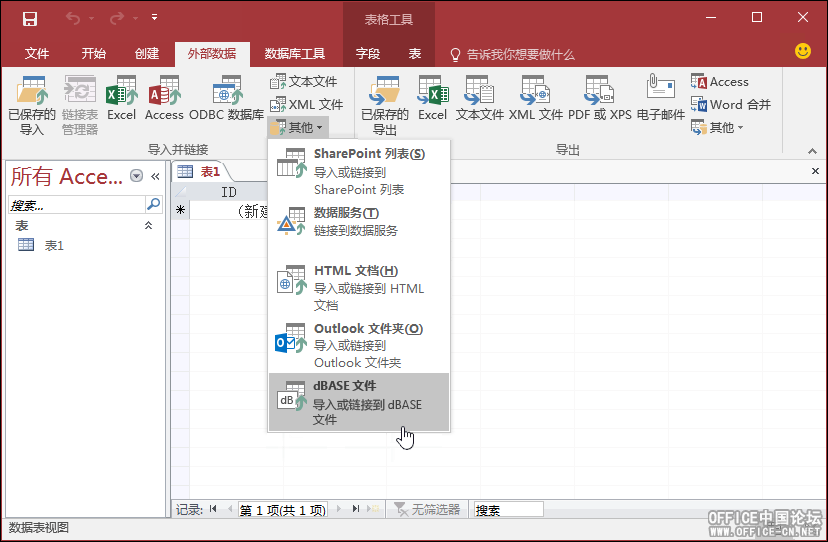Screen dimensions: 828x542
Task: Choose Outlook 文件夹 from the menu
Action: click(x=359, y=345)
